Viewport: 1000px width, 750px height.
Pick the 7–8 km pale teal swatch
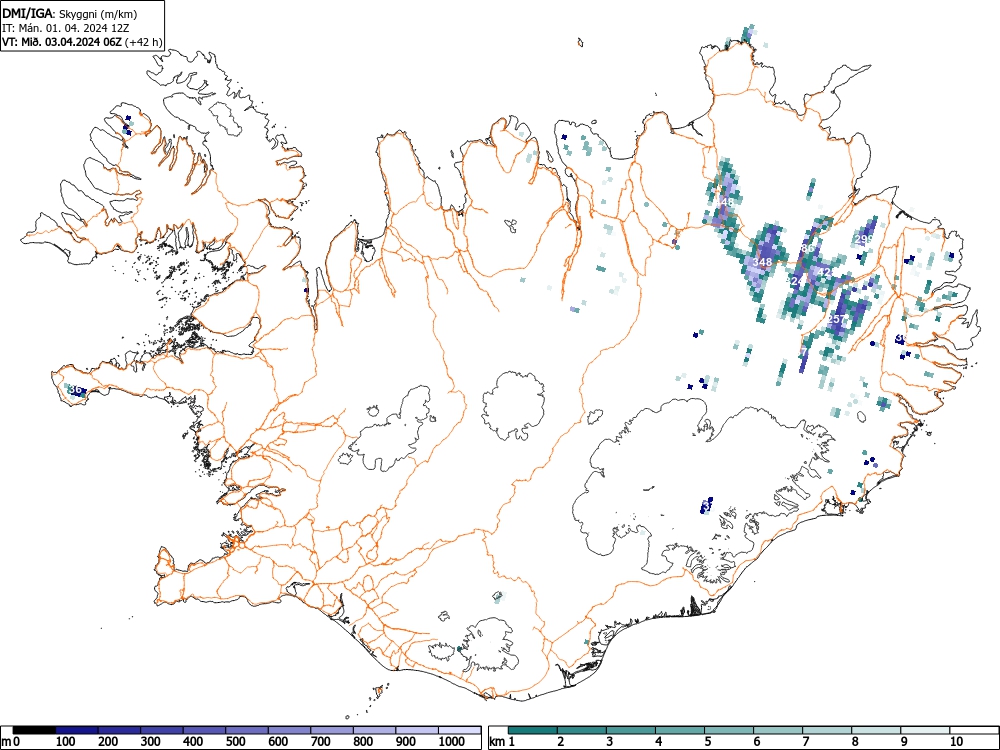[827, 730]
